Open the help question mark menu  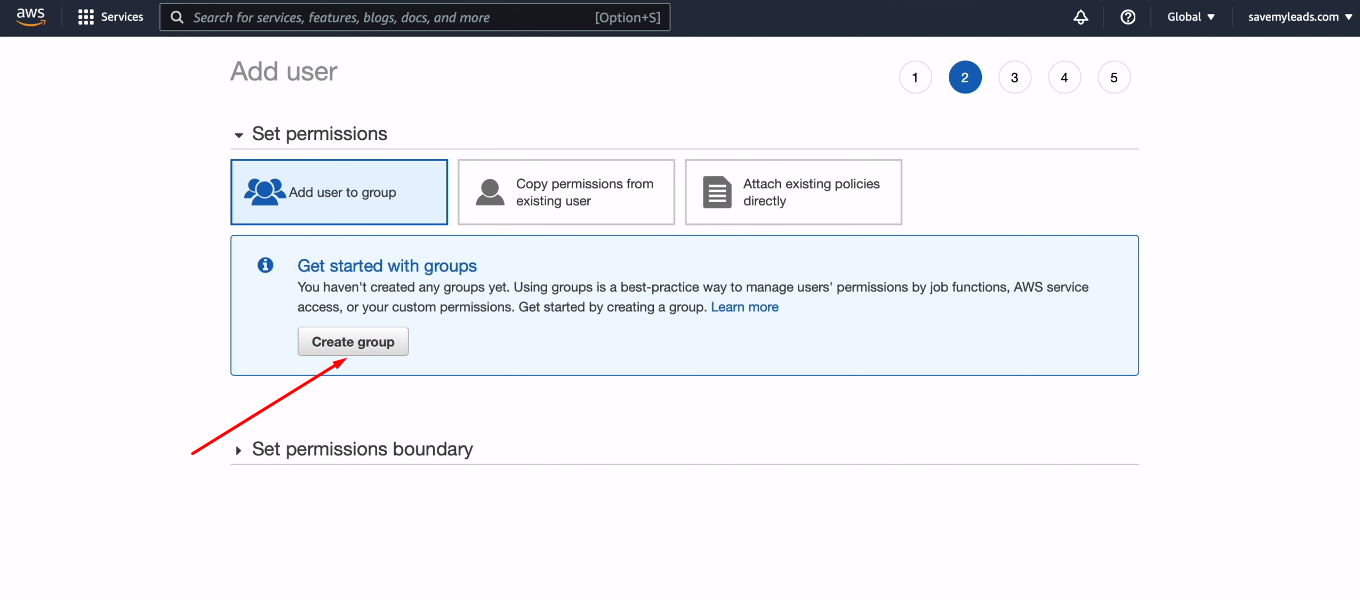pos(1128,17)
